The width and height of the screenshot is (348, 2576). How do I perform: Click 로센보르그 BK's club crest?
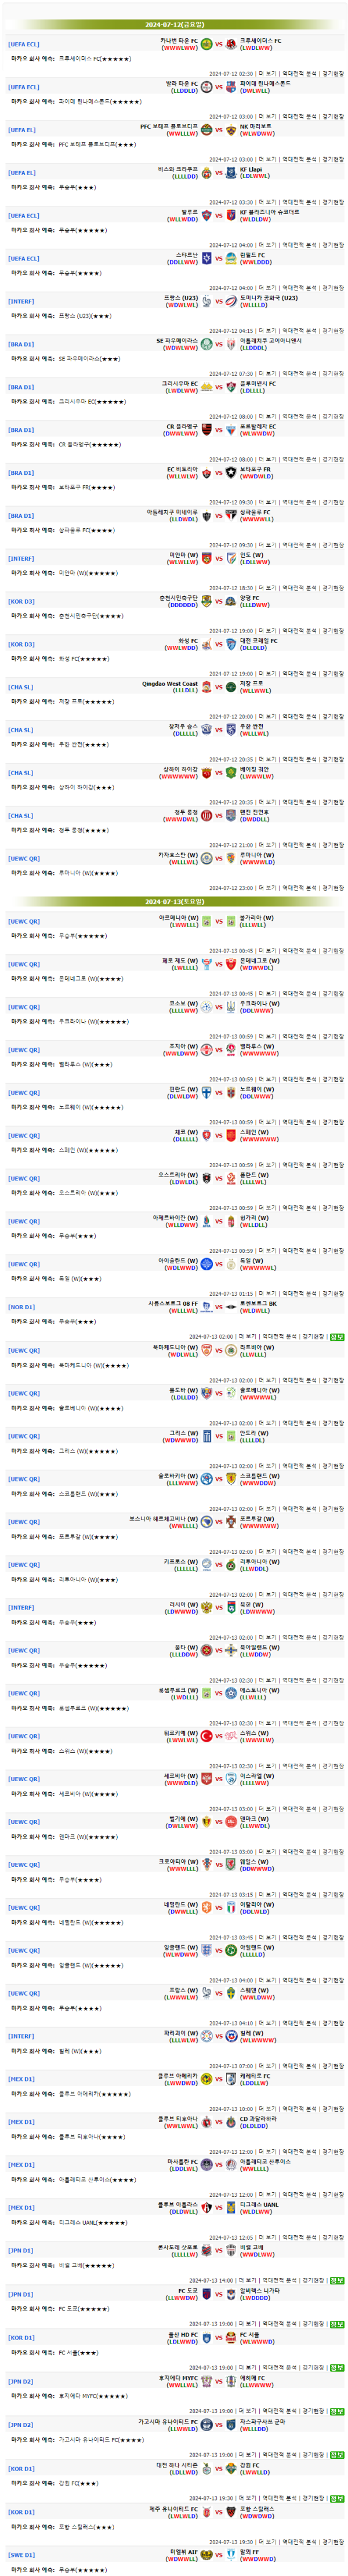[x=232, y=1306]
